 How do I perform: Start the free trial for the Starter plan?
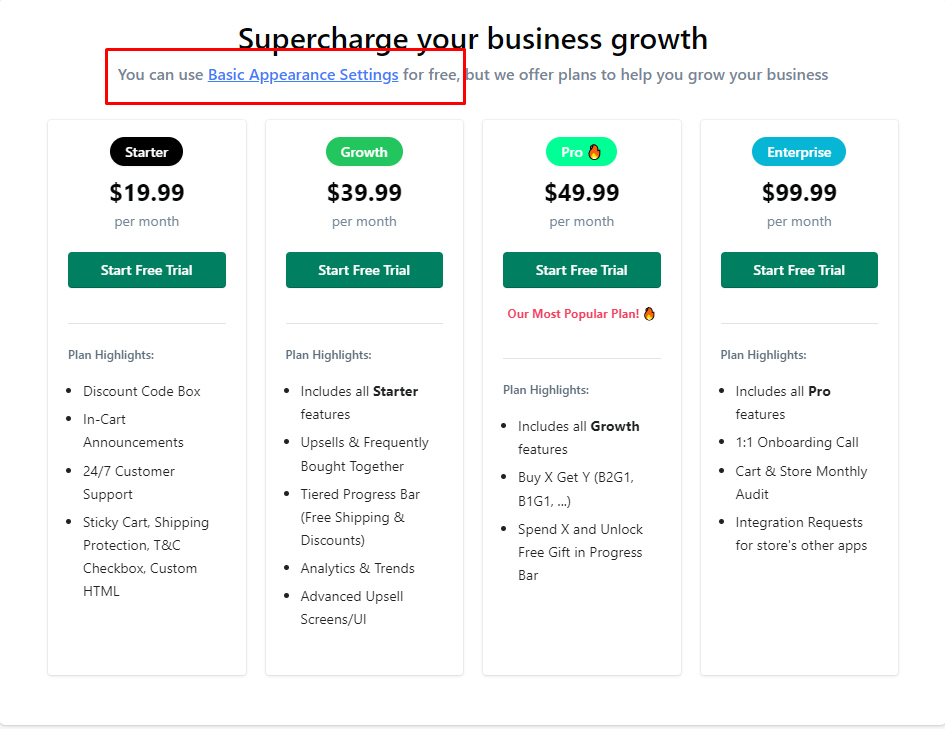pyautogui.click(x=147, y=270)
